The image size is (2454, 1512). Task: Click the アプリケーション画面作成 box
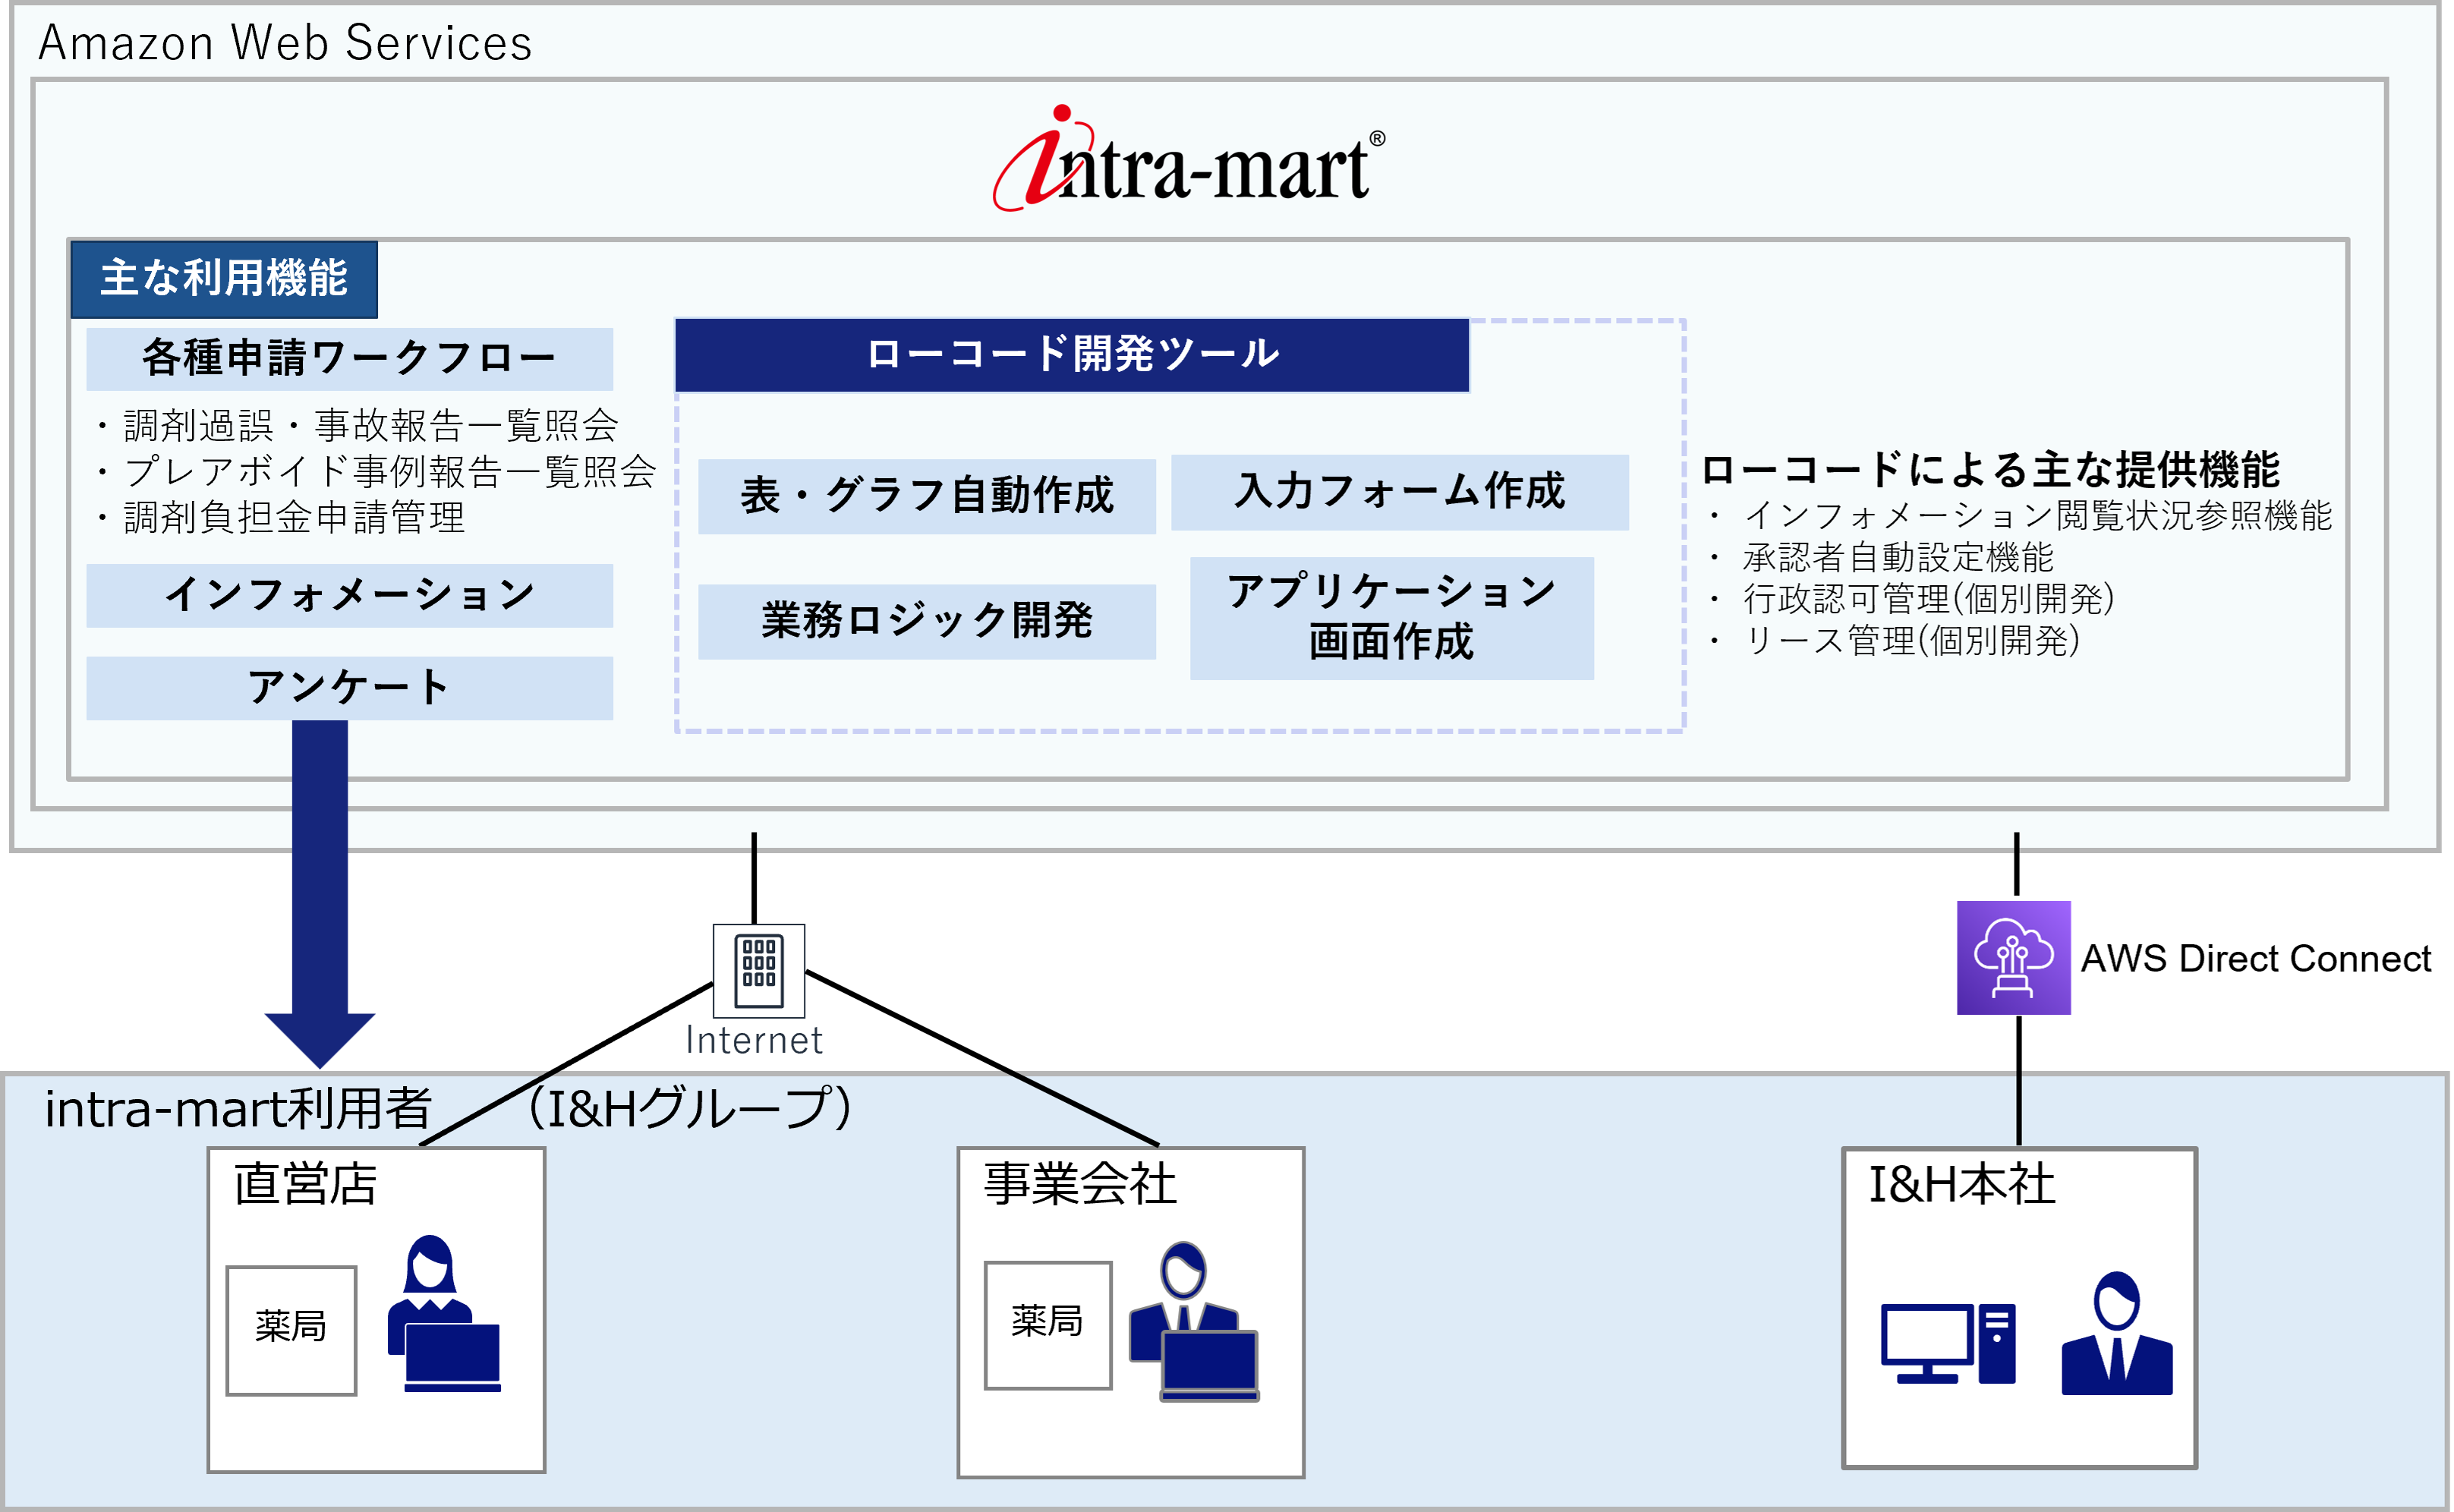(1391, 618)
